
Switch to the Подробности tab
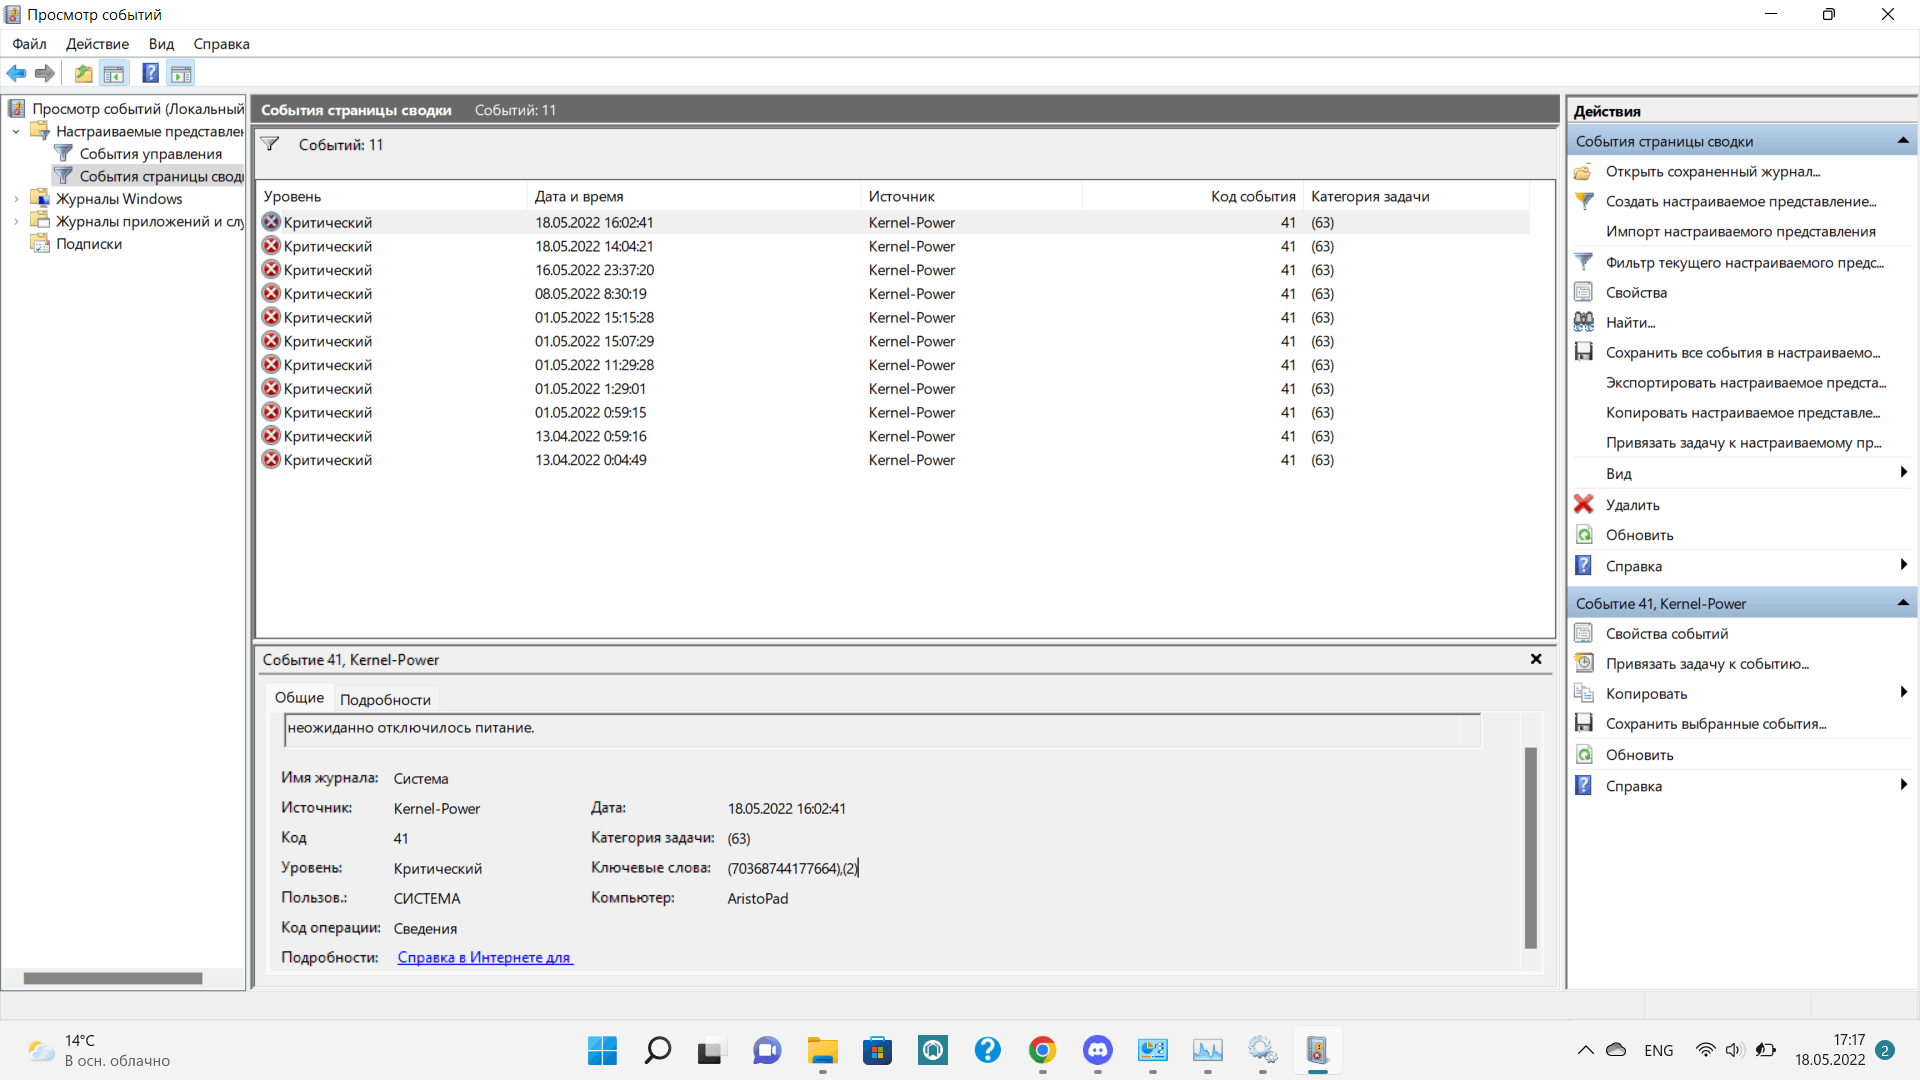pos(385,699)
